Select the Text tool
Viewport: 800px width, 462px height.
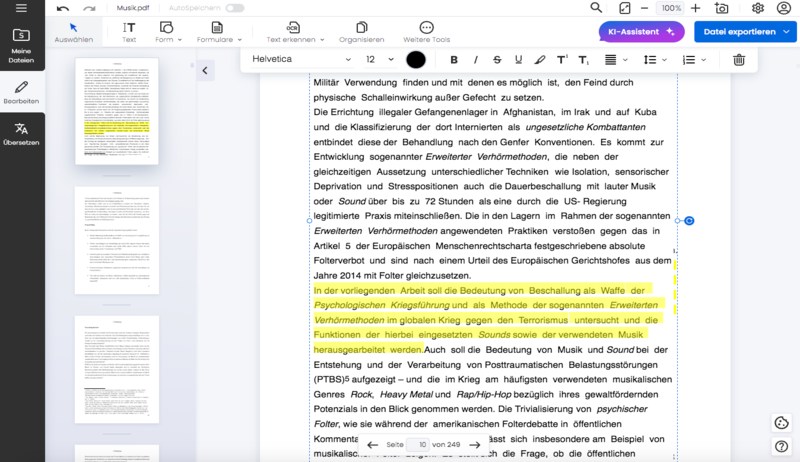pyautogui.click(x=129, y=32)
